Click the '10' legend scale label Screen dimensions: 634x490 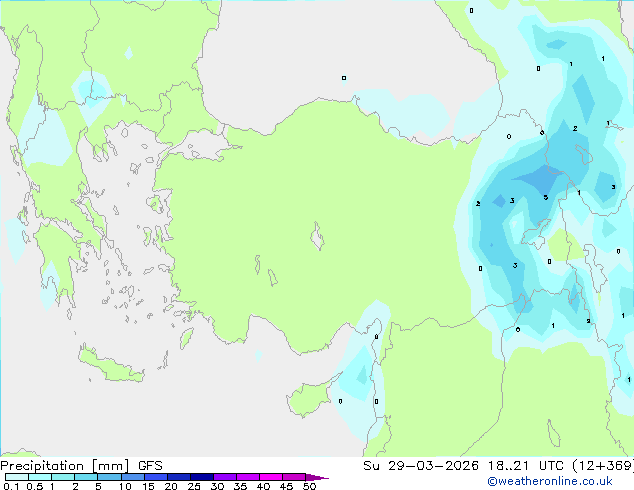(x=125, y=486)
